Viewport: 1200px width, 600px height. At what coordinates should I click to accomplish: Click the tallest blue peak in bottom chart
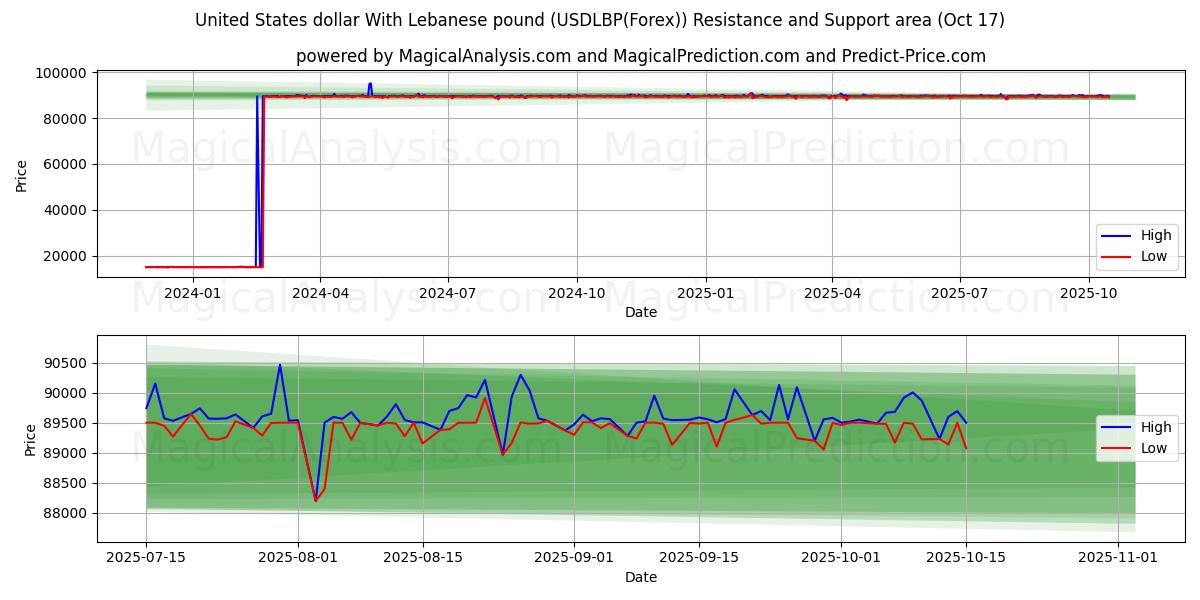tap(280, 365)
